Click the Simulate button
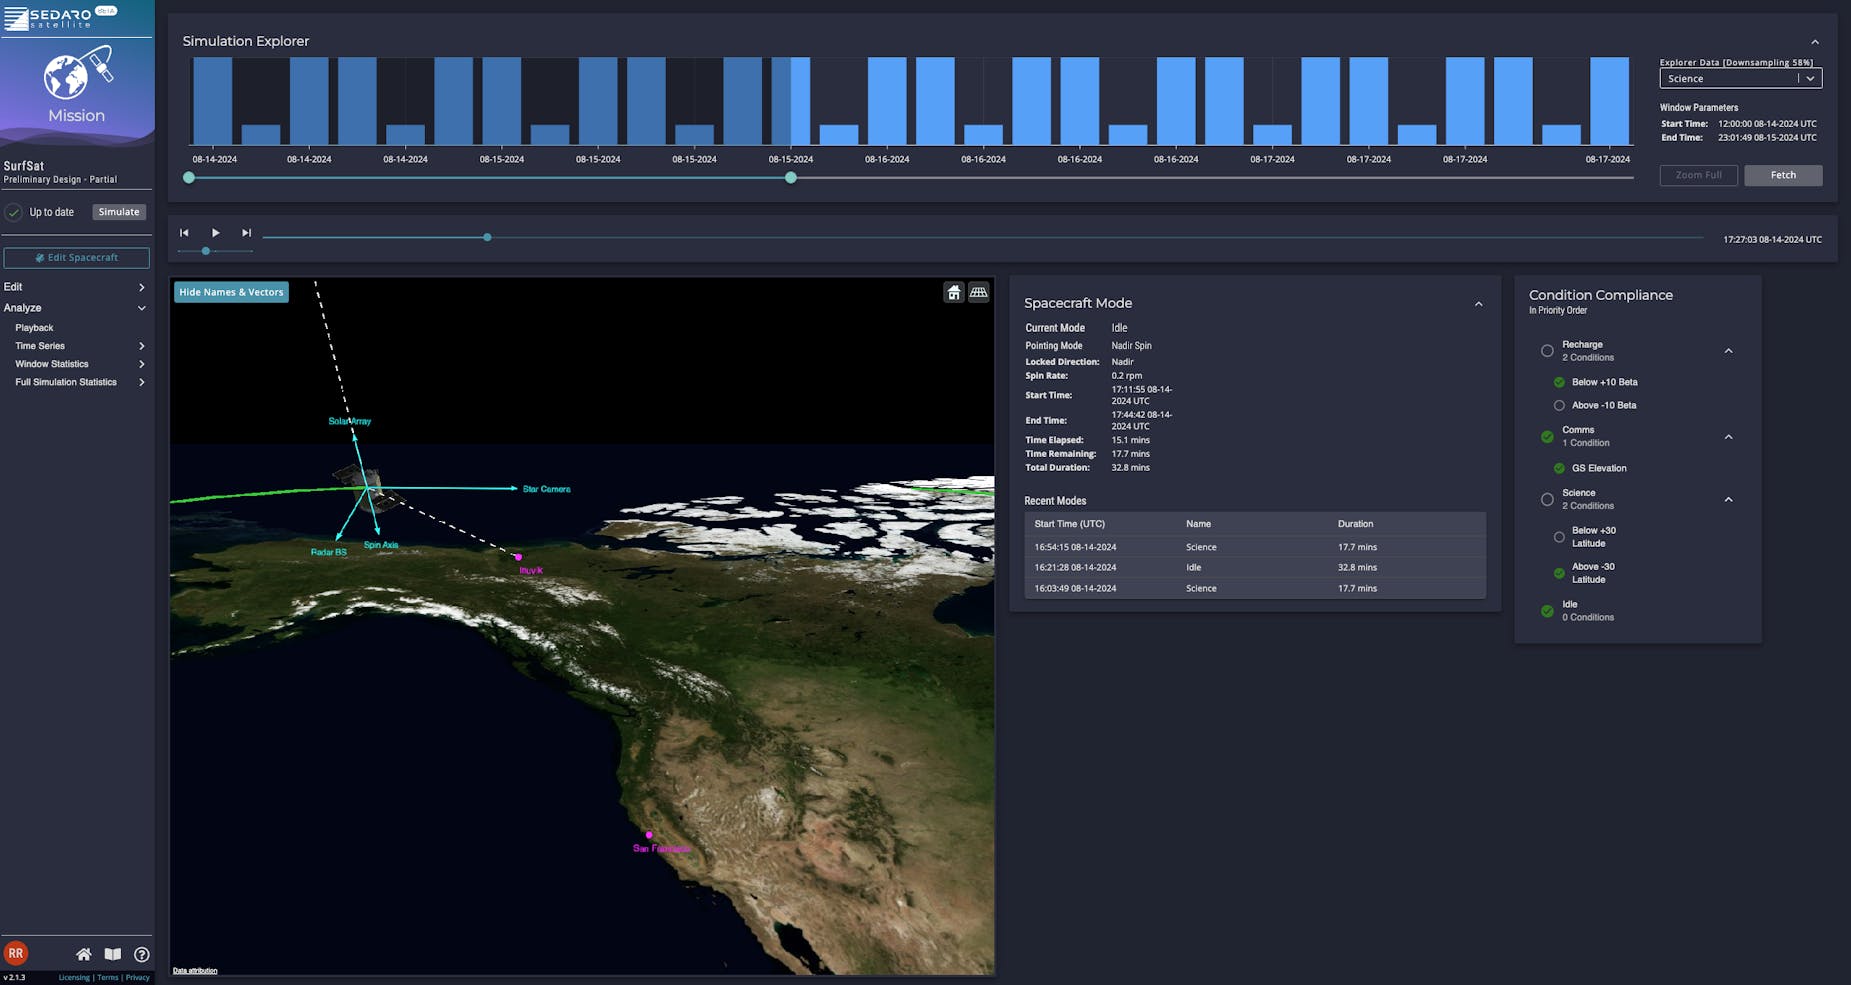Image resolution: width=1851 pixels, height=985 pixels. coord(118,211)
